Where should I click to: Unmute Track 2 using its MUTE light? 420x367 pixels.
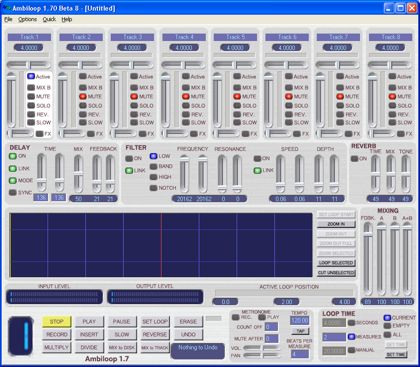(83, 96)
